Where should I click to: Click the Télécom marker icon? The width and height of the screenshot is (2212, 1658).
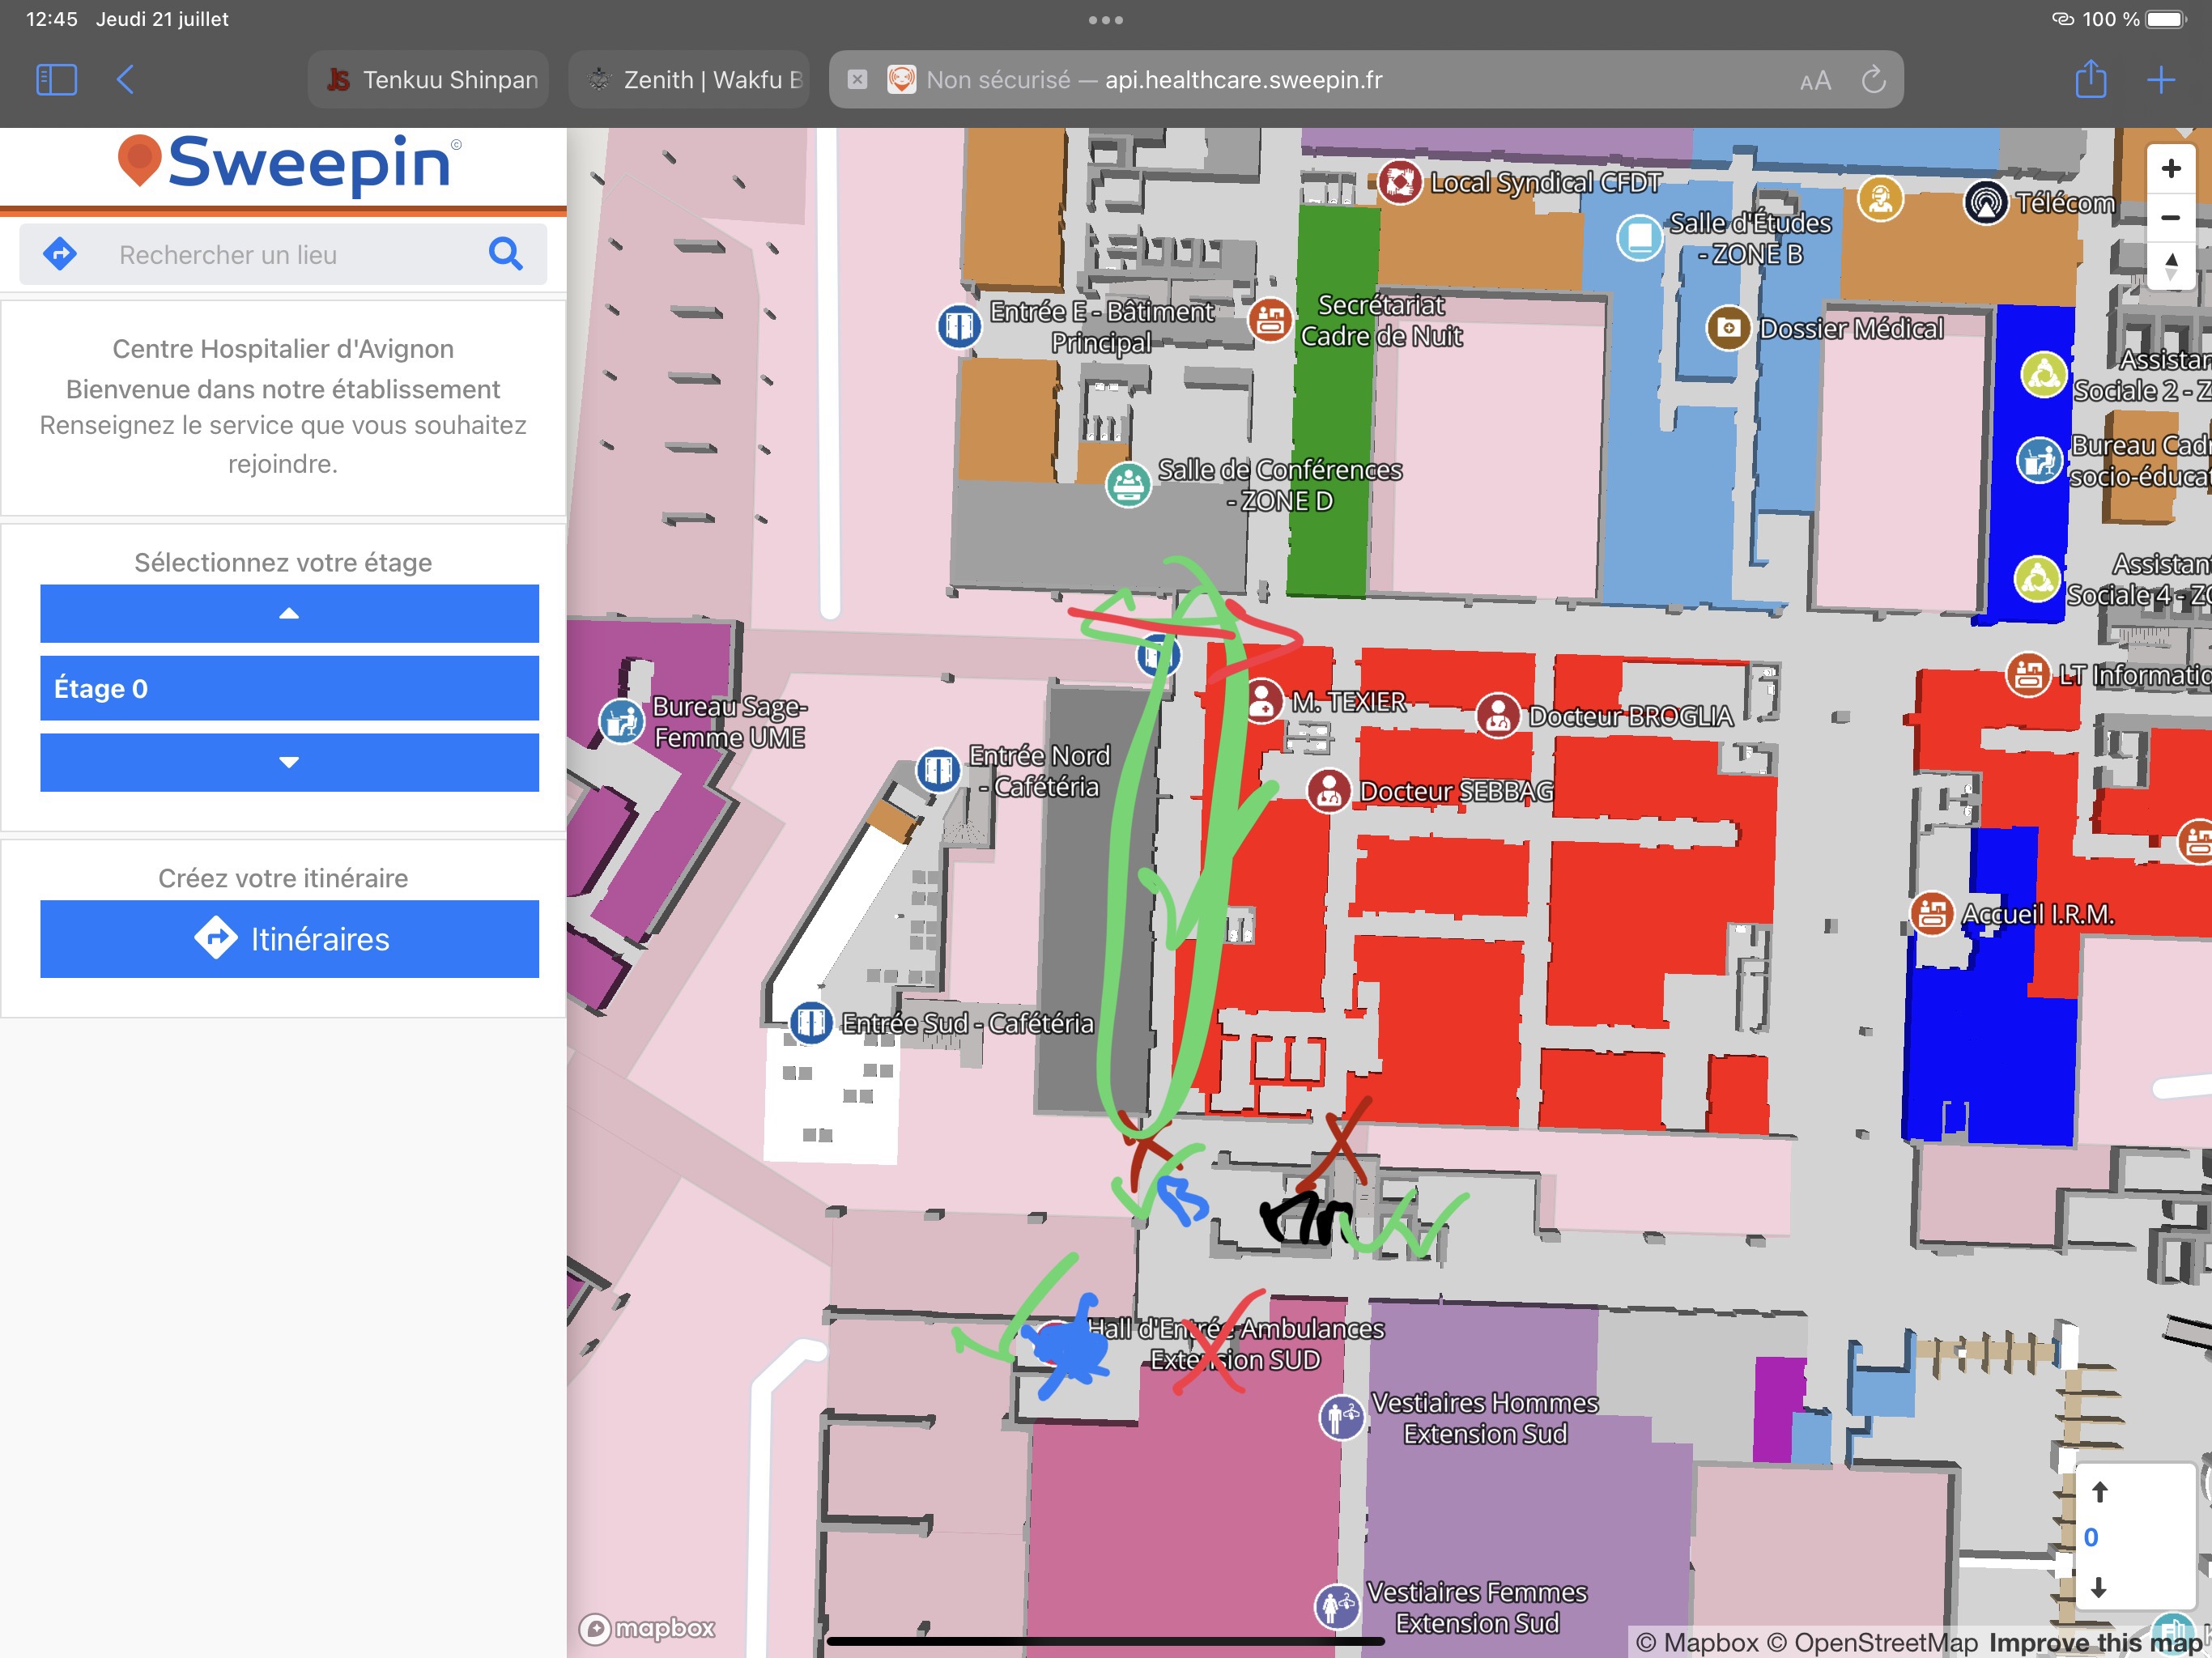click(1986, 203)
